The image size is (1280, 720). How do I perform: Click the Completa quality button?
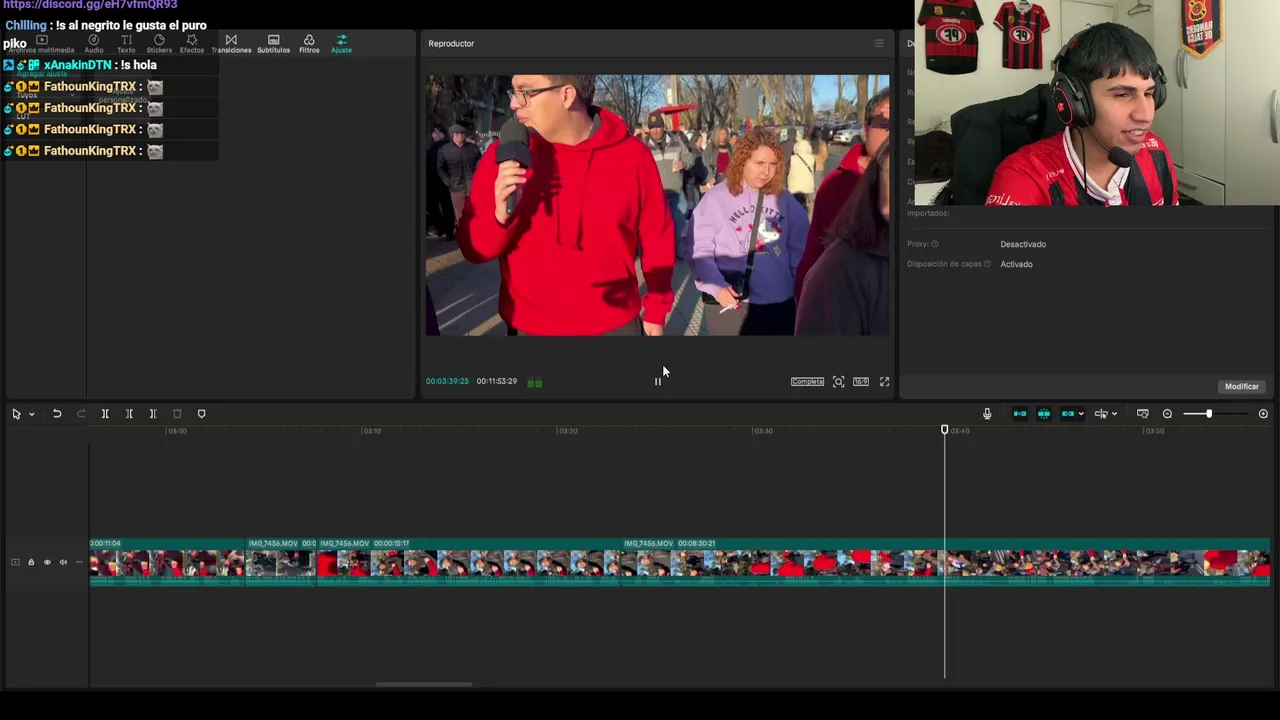tap(807, 382)
